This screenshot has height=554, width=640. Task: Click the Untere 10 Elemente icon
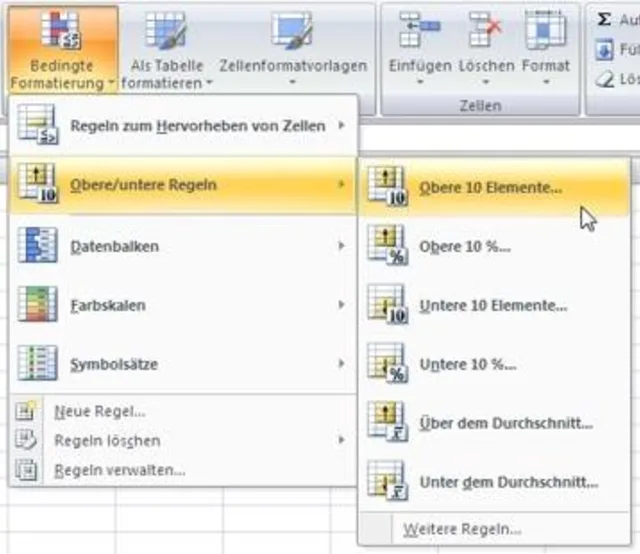(x=388, y=304)
